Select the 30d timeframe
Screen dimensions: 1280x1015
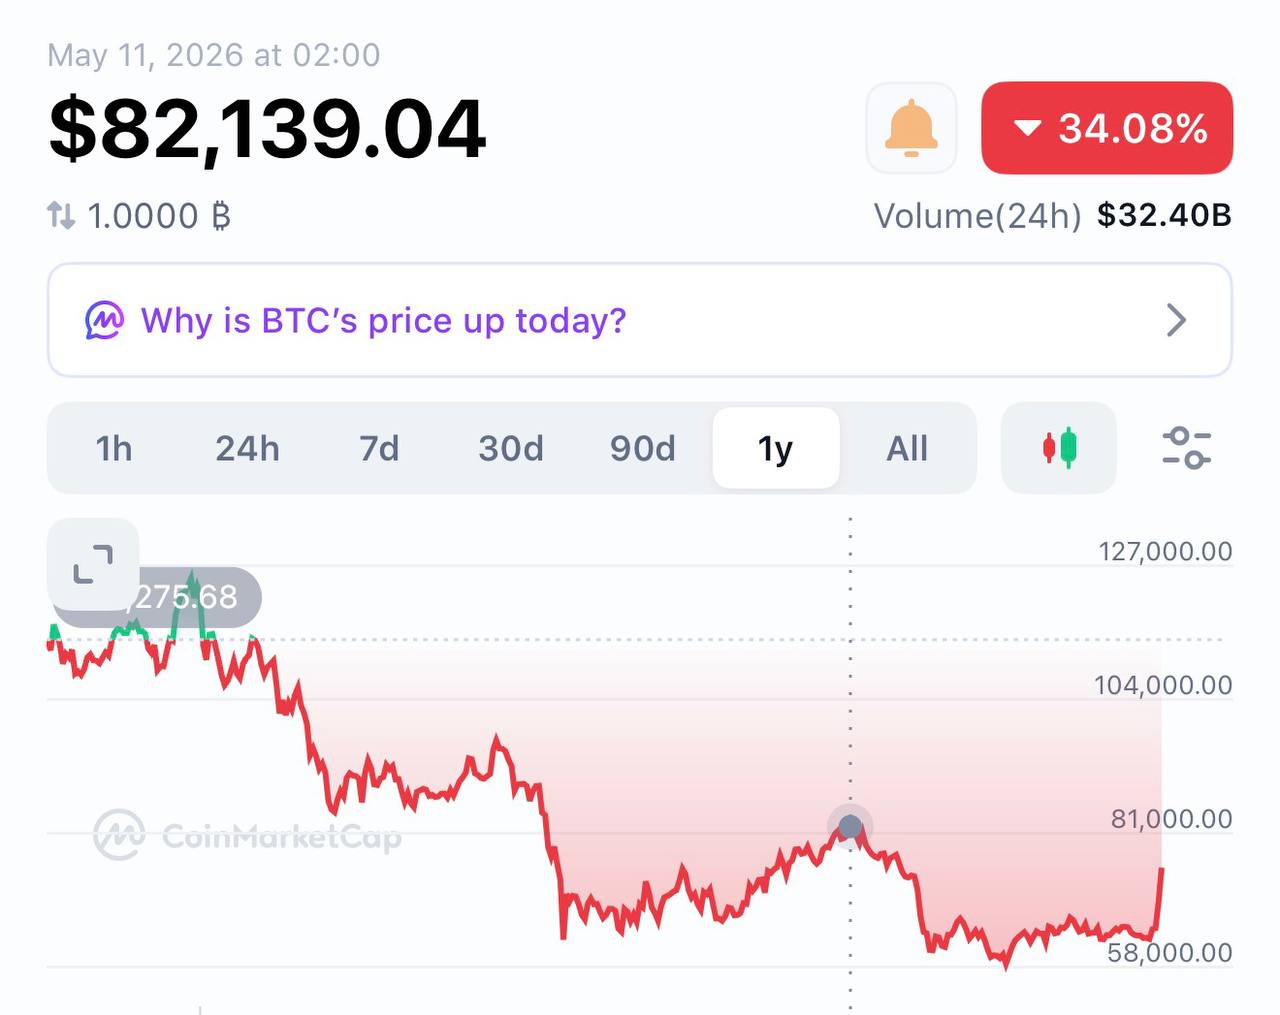[511, 449]
